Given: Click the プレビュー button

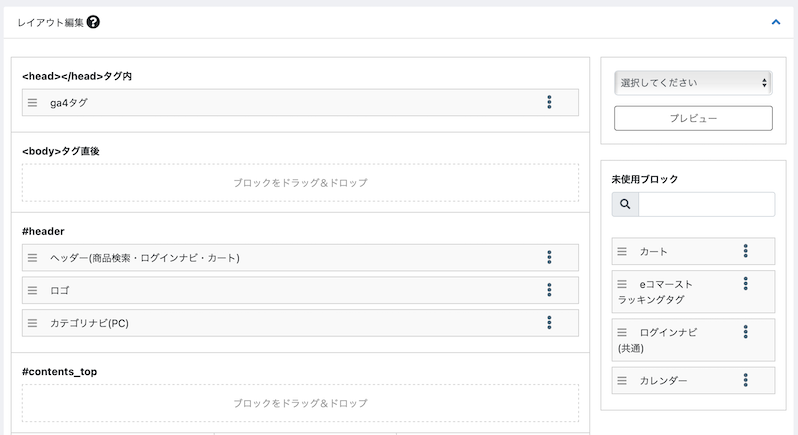Looking at the screenshot, I should click(693, 118).
